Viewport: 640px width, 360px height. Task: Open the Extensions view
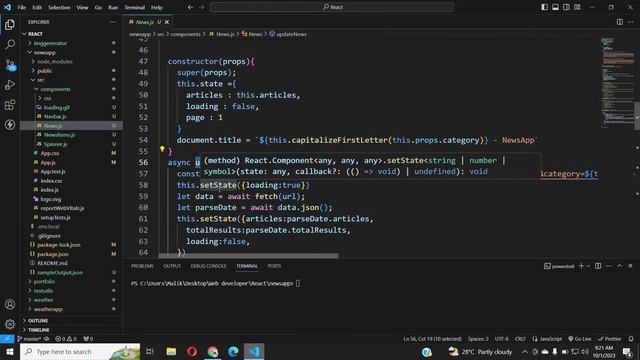pyautogui.click(x=10, y=104)
